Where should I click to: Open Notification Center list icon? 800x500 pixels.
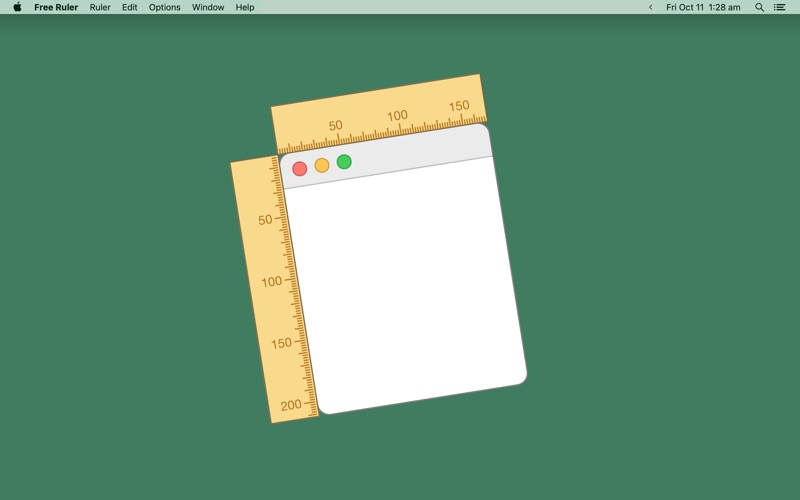779,7
